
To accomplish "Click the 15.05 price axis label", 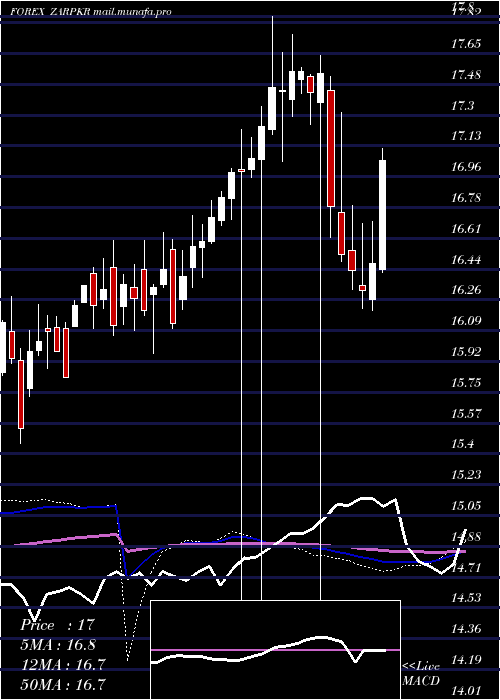I will (467, 506).
